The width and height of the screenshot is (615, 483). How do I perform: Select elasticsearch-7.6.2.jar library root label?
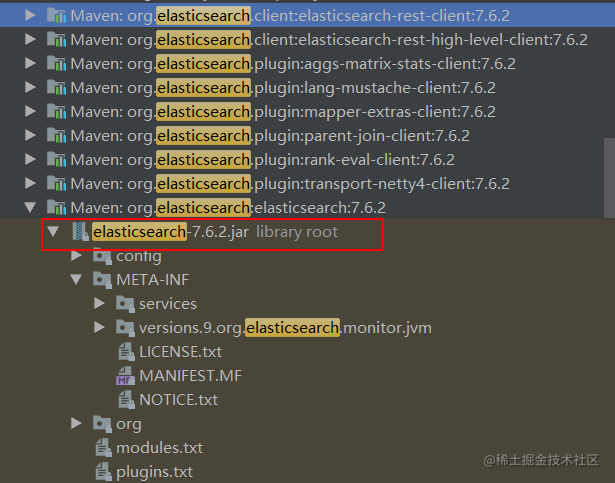tap(215, 232)
